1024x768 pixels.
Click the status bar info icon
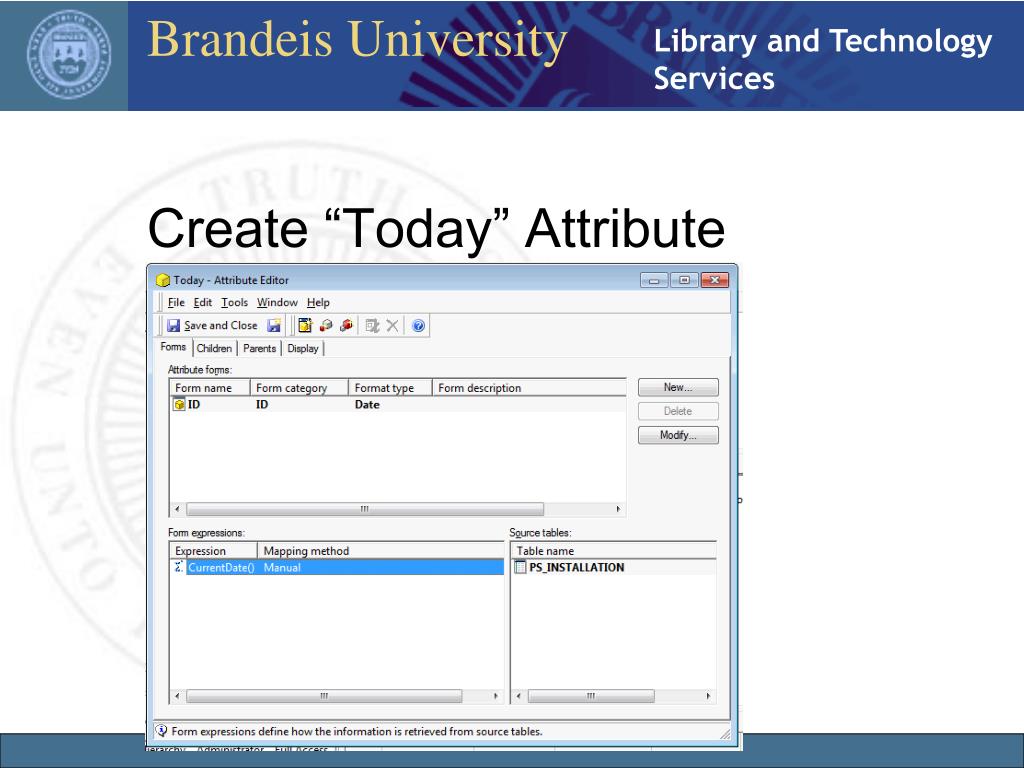[161, 731]
